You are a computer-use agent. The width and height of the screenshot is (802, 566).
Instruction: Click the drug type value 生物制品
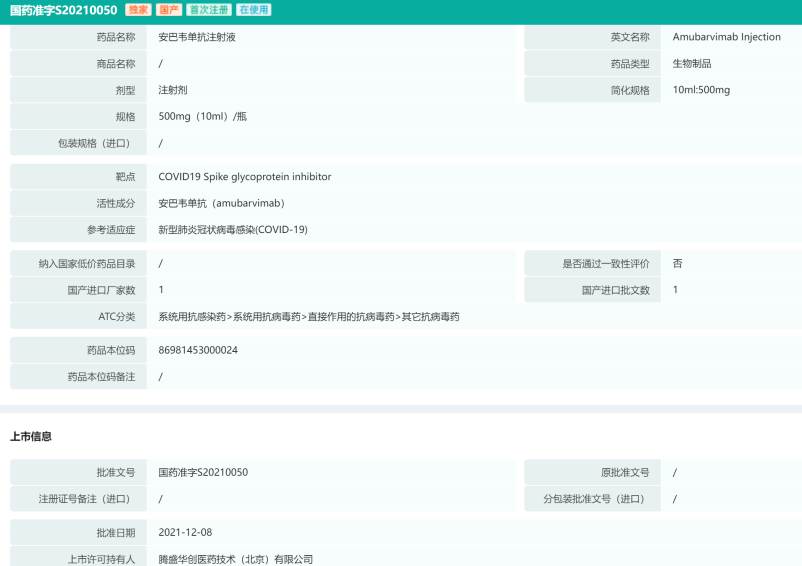pyautogui.click(x=692, y=64)
